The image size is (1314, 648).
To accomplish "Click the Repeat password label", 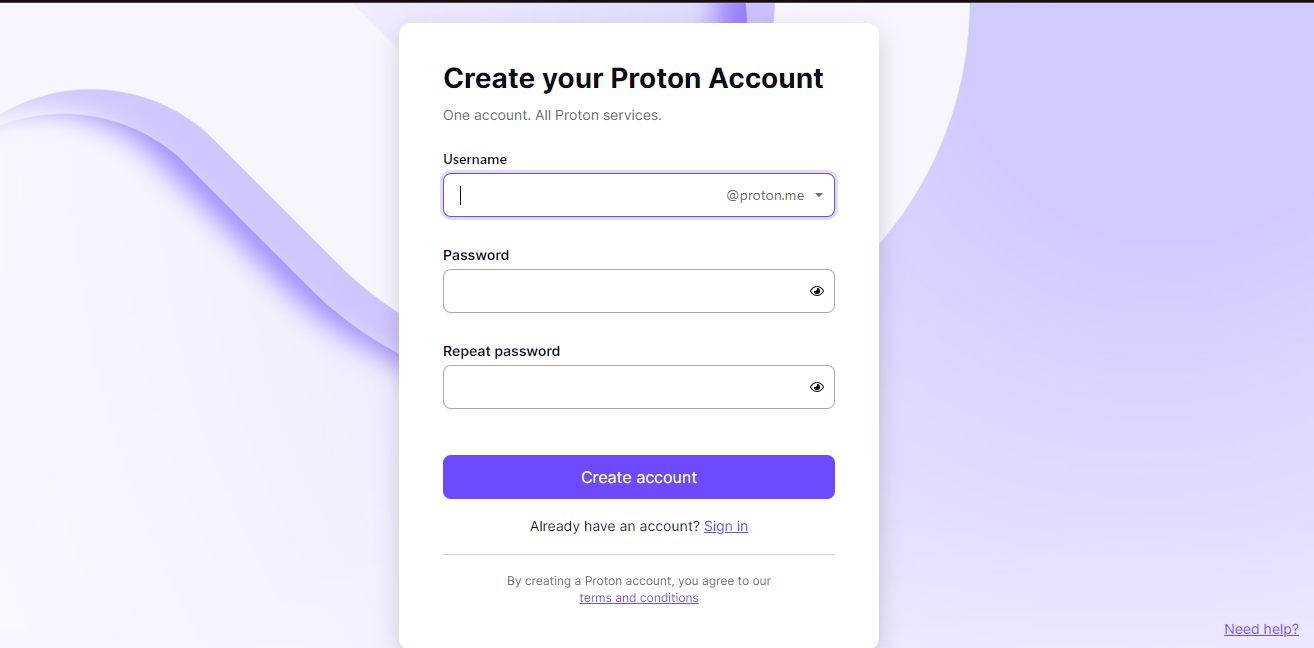I will click(501, 351).
